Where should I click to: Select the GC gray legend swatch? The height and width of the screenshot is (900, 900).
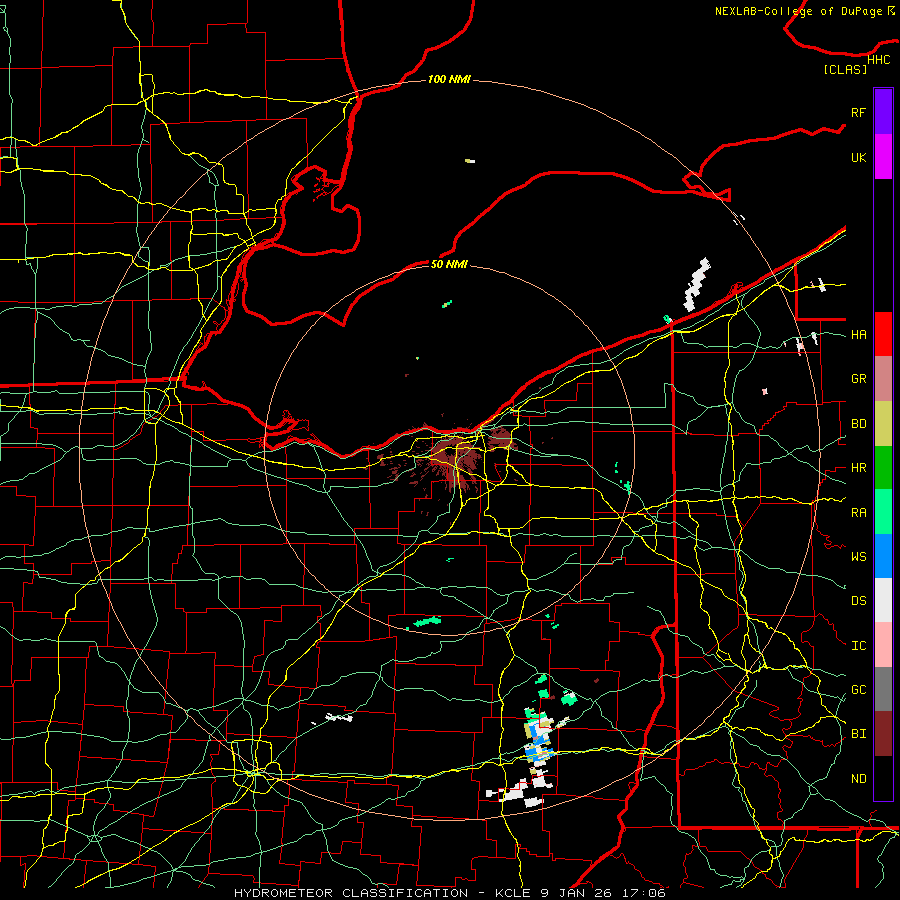click(x=883, y=689)
